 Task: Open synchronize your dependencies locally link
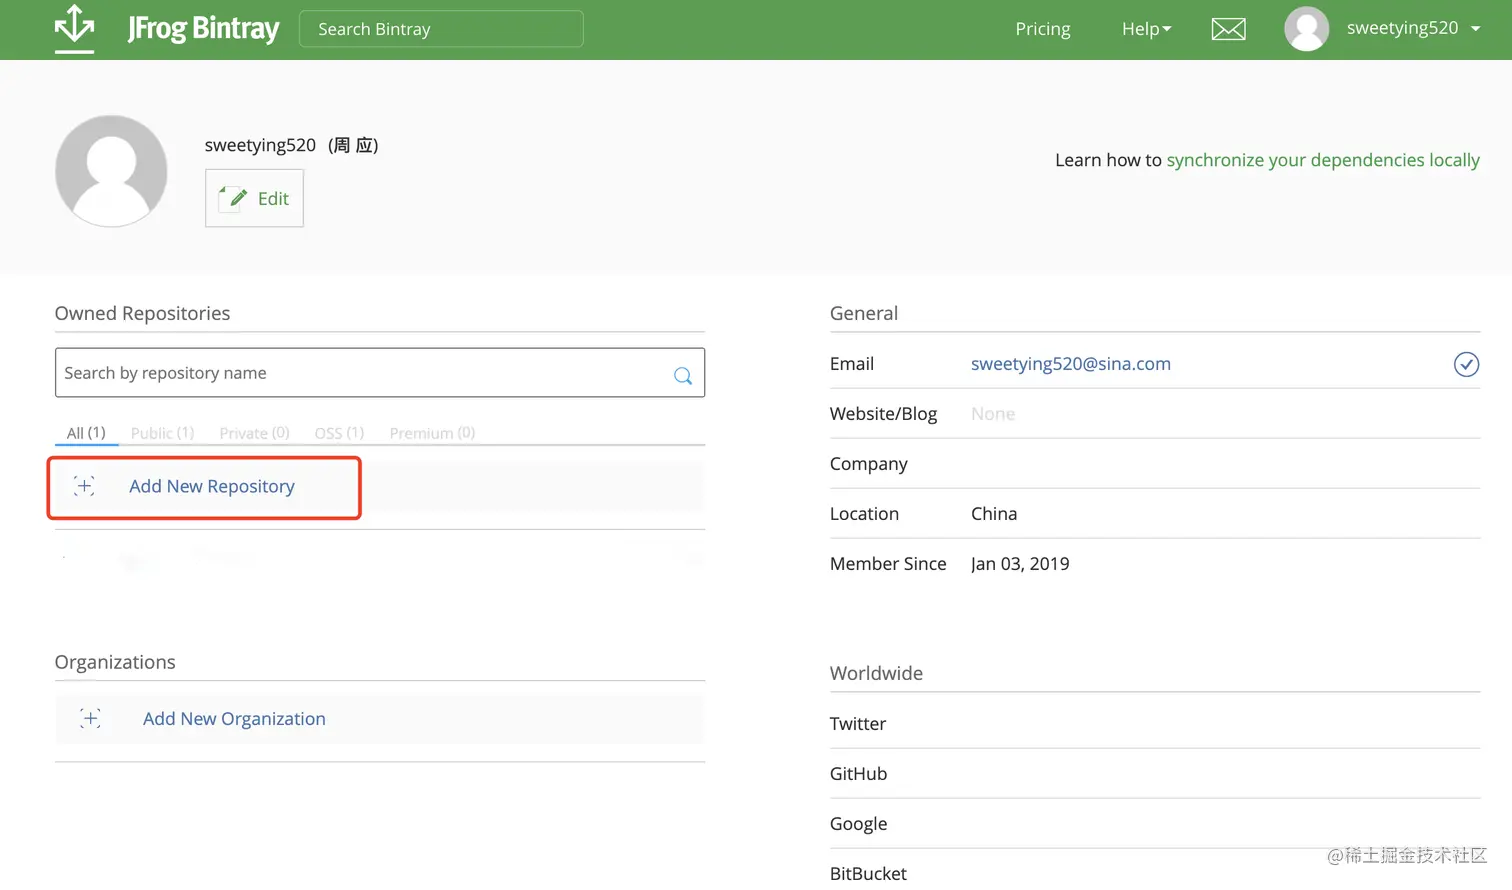1323,160
